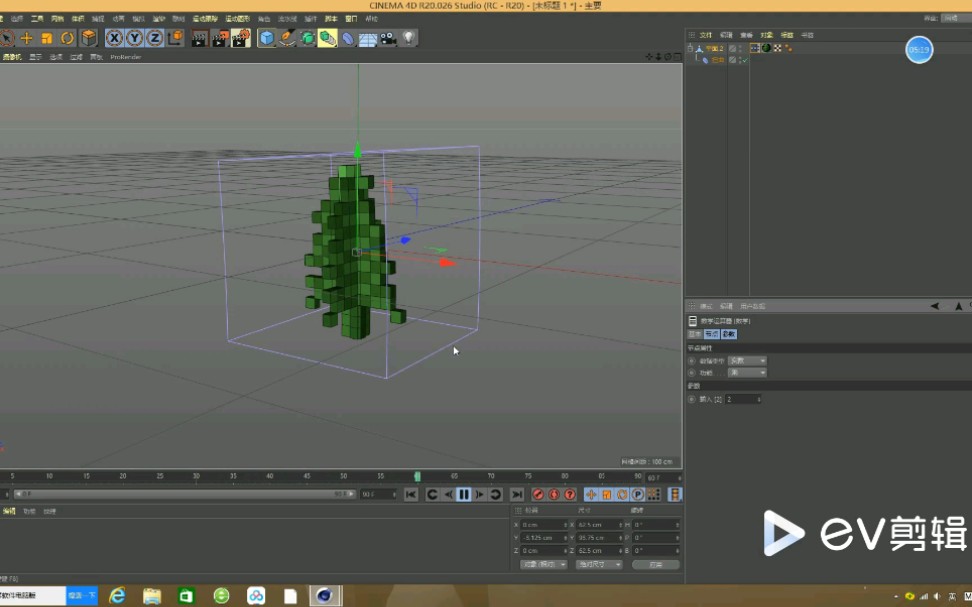This screenshot has height=607, width=972.
Task: Click the green timeline marker on the ruler
Action: [419, 477]
